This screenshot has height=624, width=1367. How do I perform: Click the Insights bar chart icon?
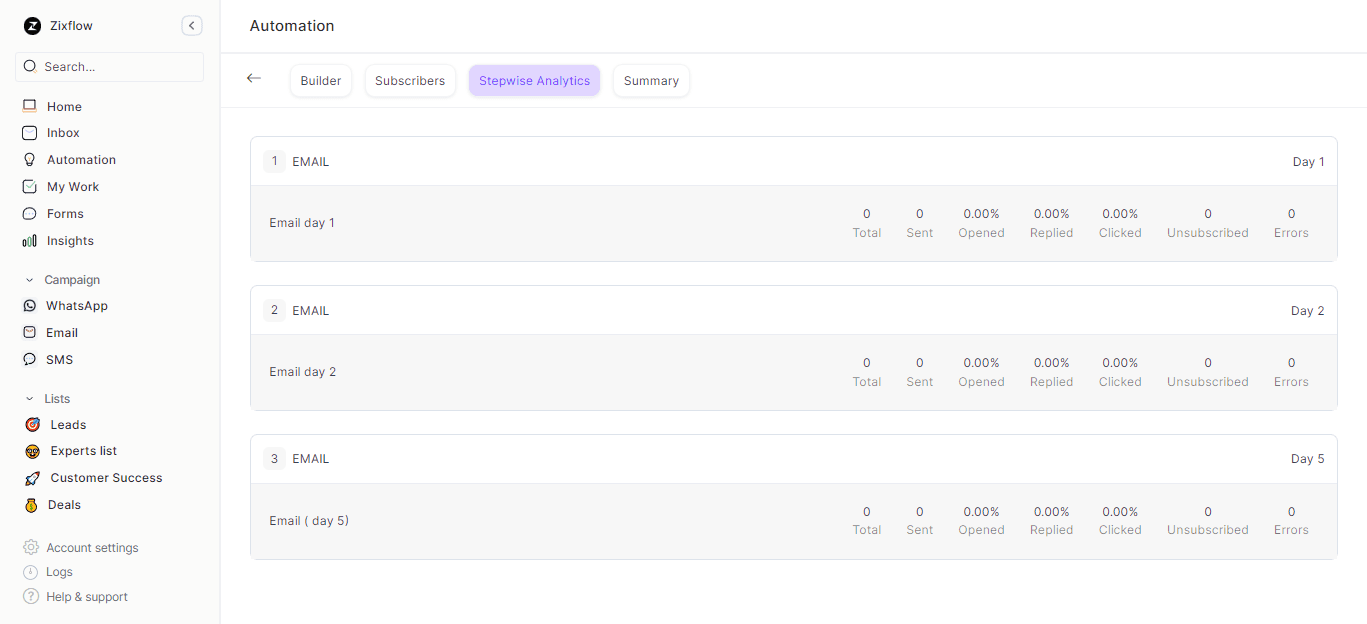[x=30, y=241]
